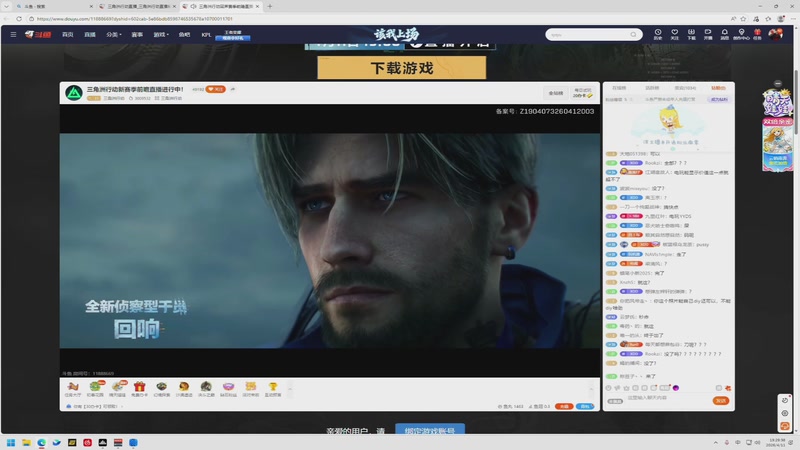Click the purple bowl gift icon

pos(228,389)
